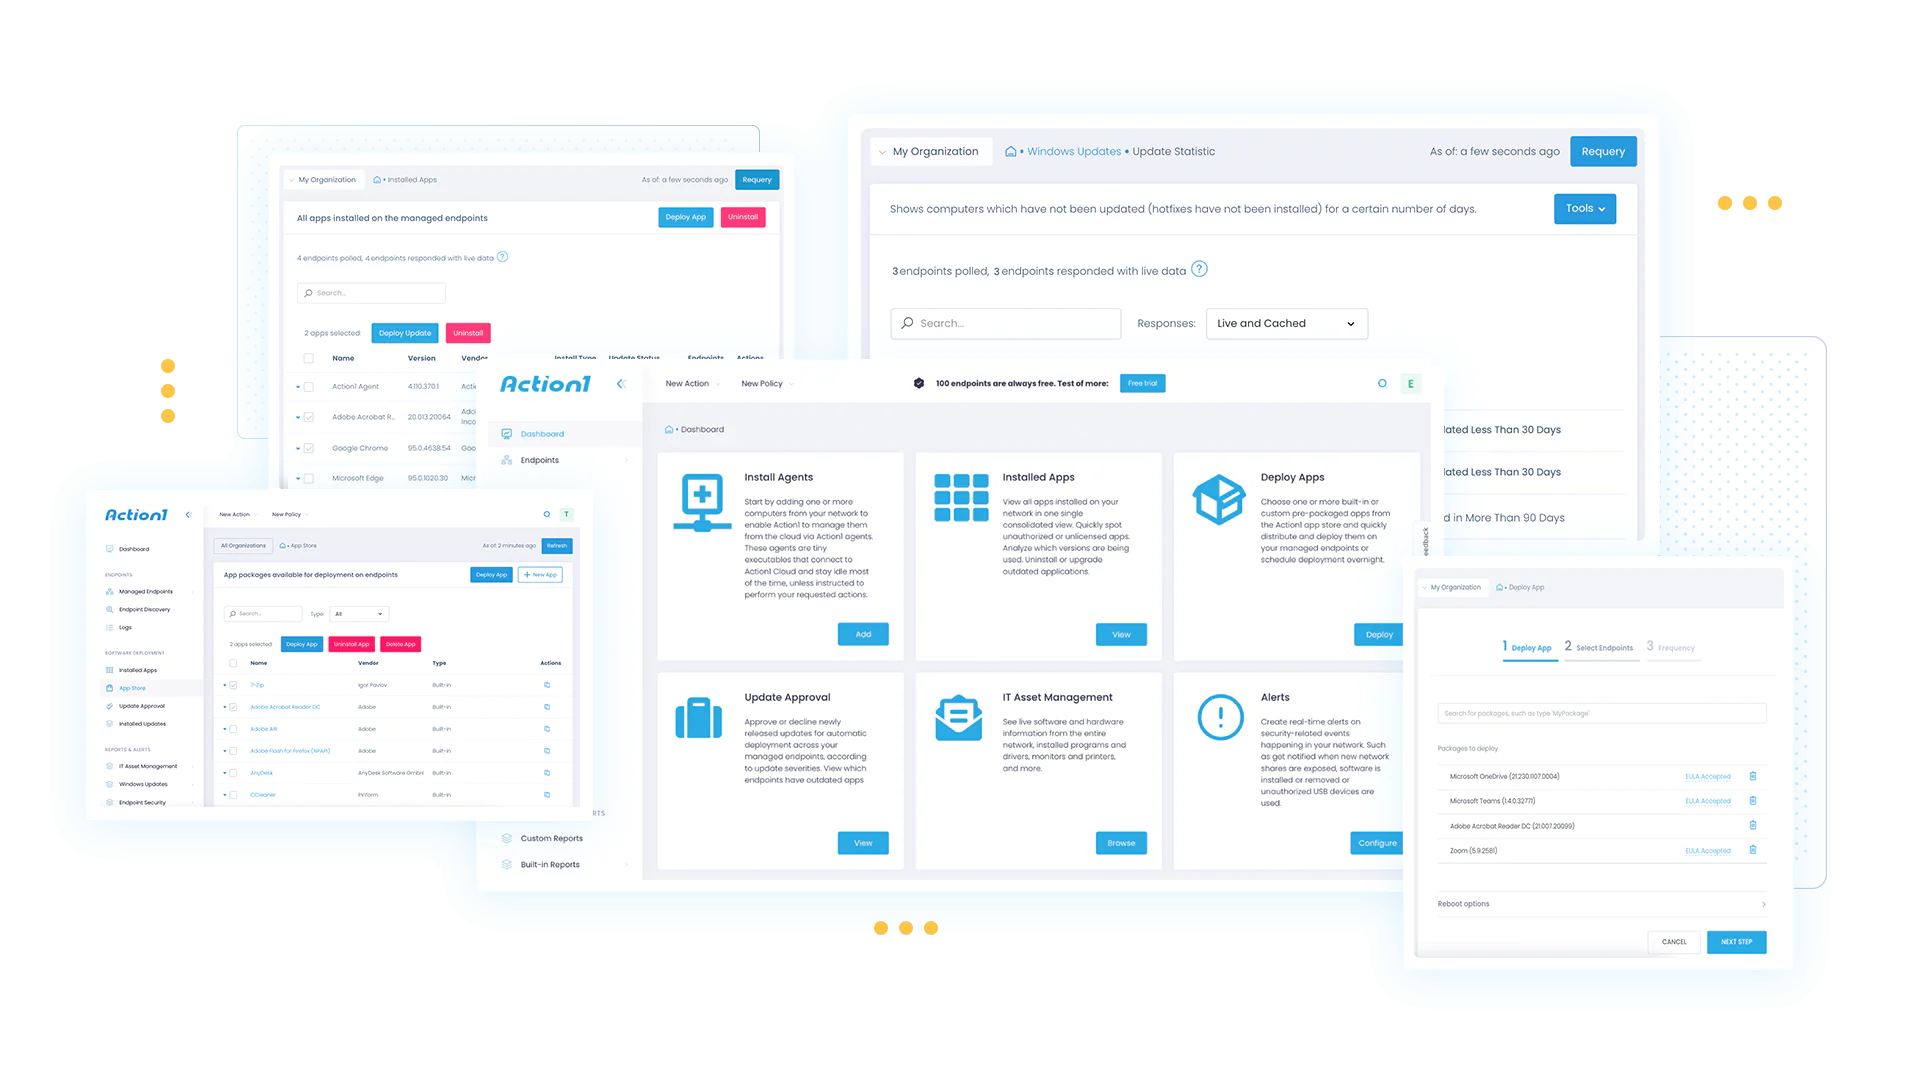
Task: Click the Requery button on Windows Updates
Action: tap(1604, 150)
